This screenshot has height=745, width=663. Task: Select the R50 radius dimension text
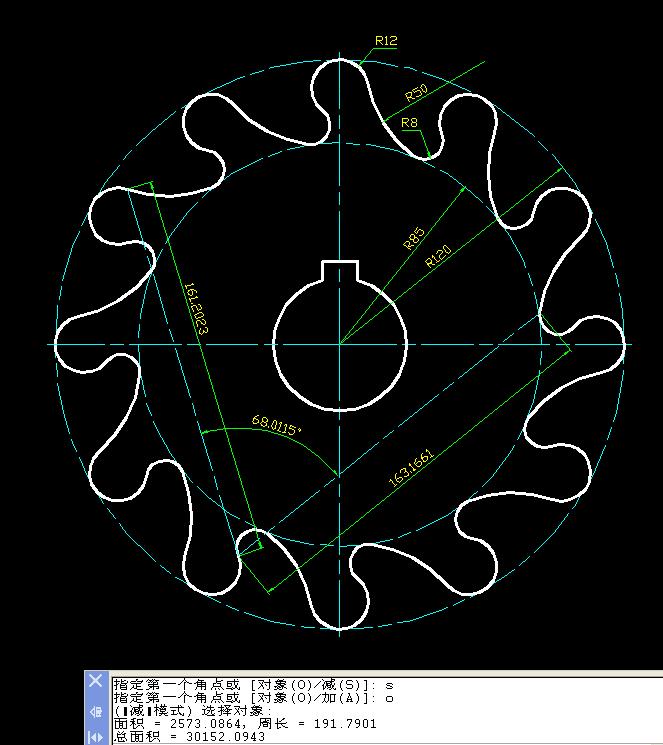pos(416,93)
